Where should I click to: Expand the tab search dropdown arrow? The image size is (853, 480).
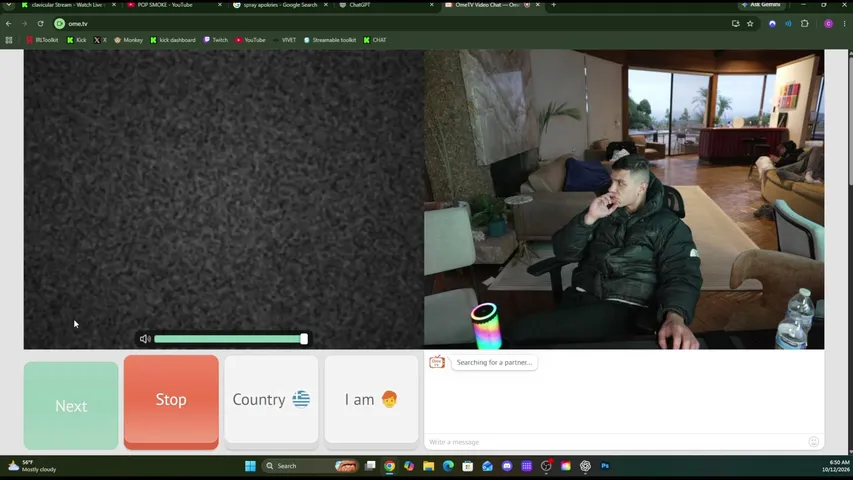point(9,5)
